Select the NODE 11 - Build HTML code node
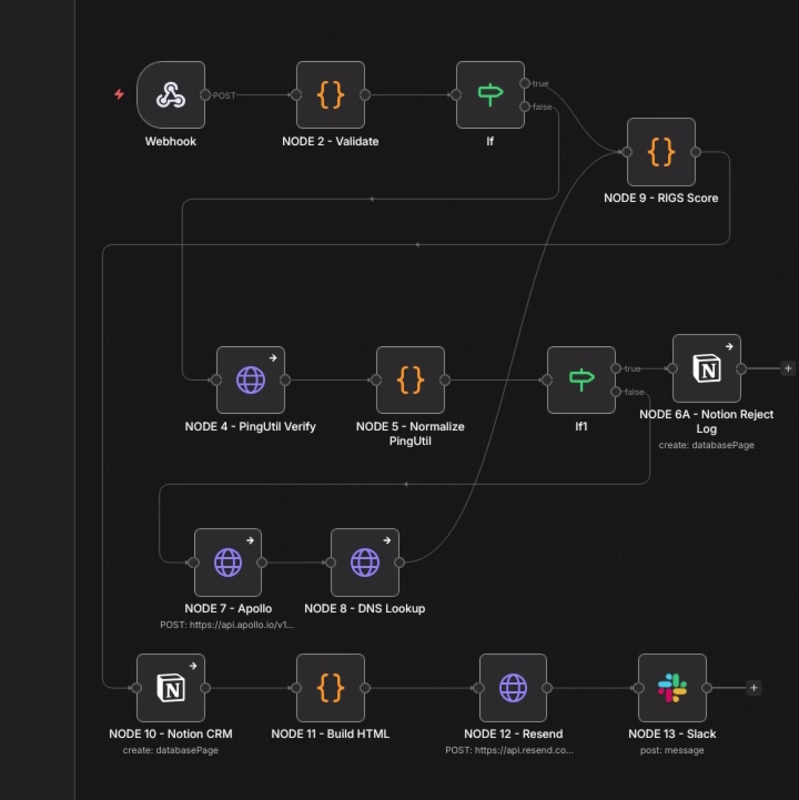This screenshot has width=799, height=800. pyautogui.click(x=331, y=688)
